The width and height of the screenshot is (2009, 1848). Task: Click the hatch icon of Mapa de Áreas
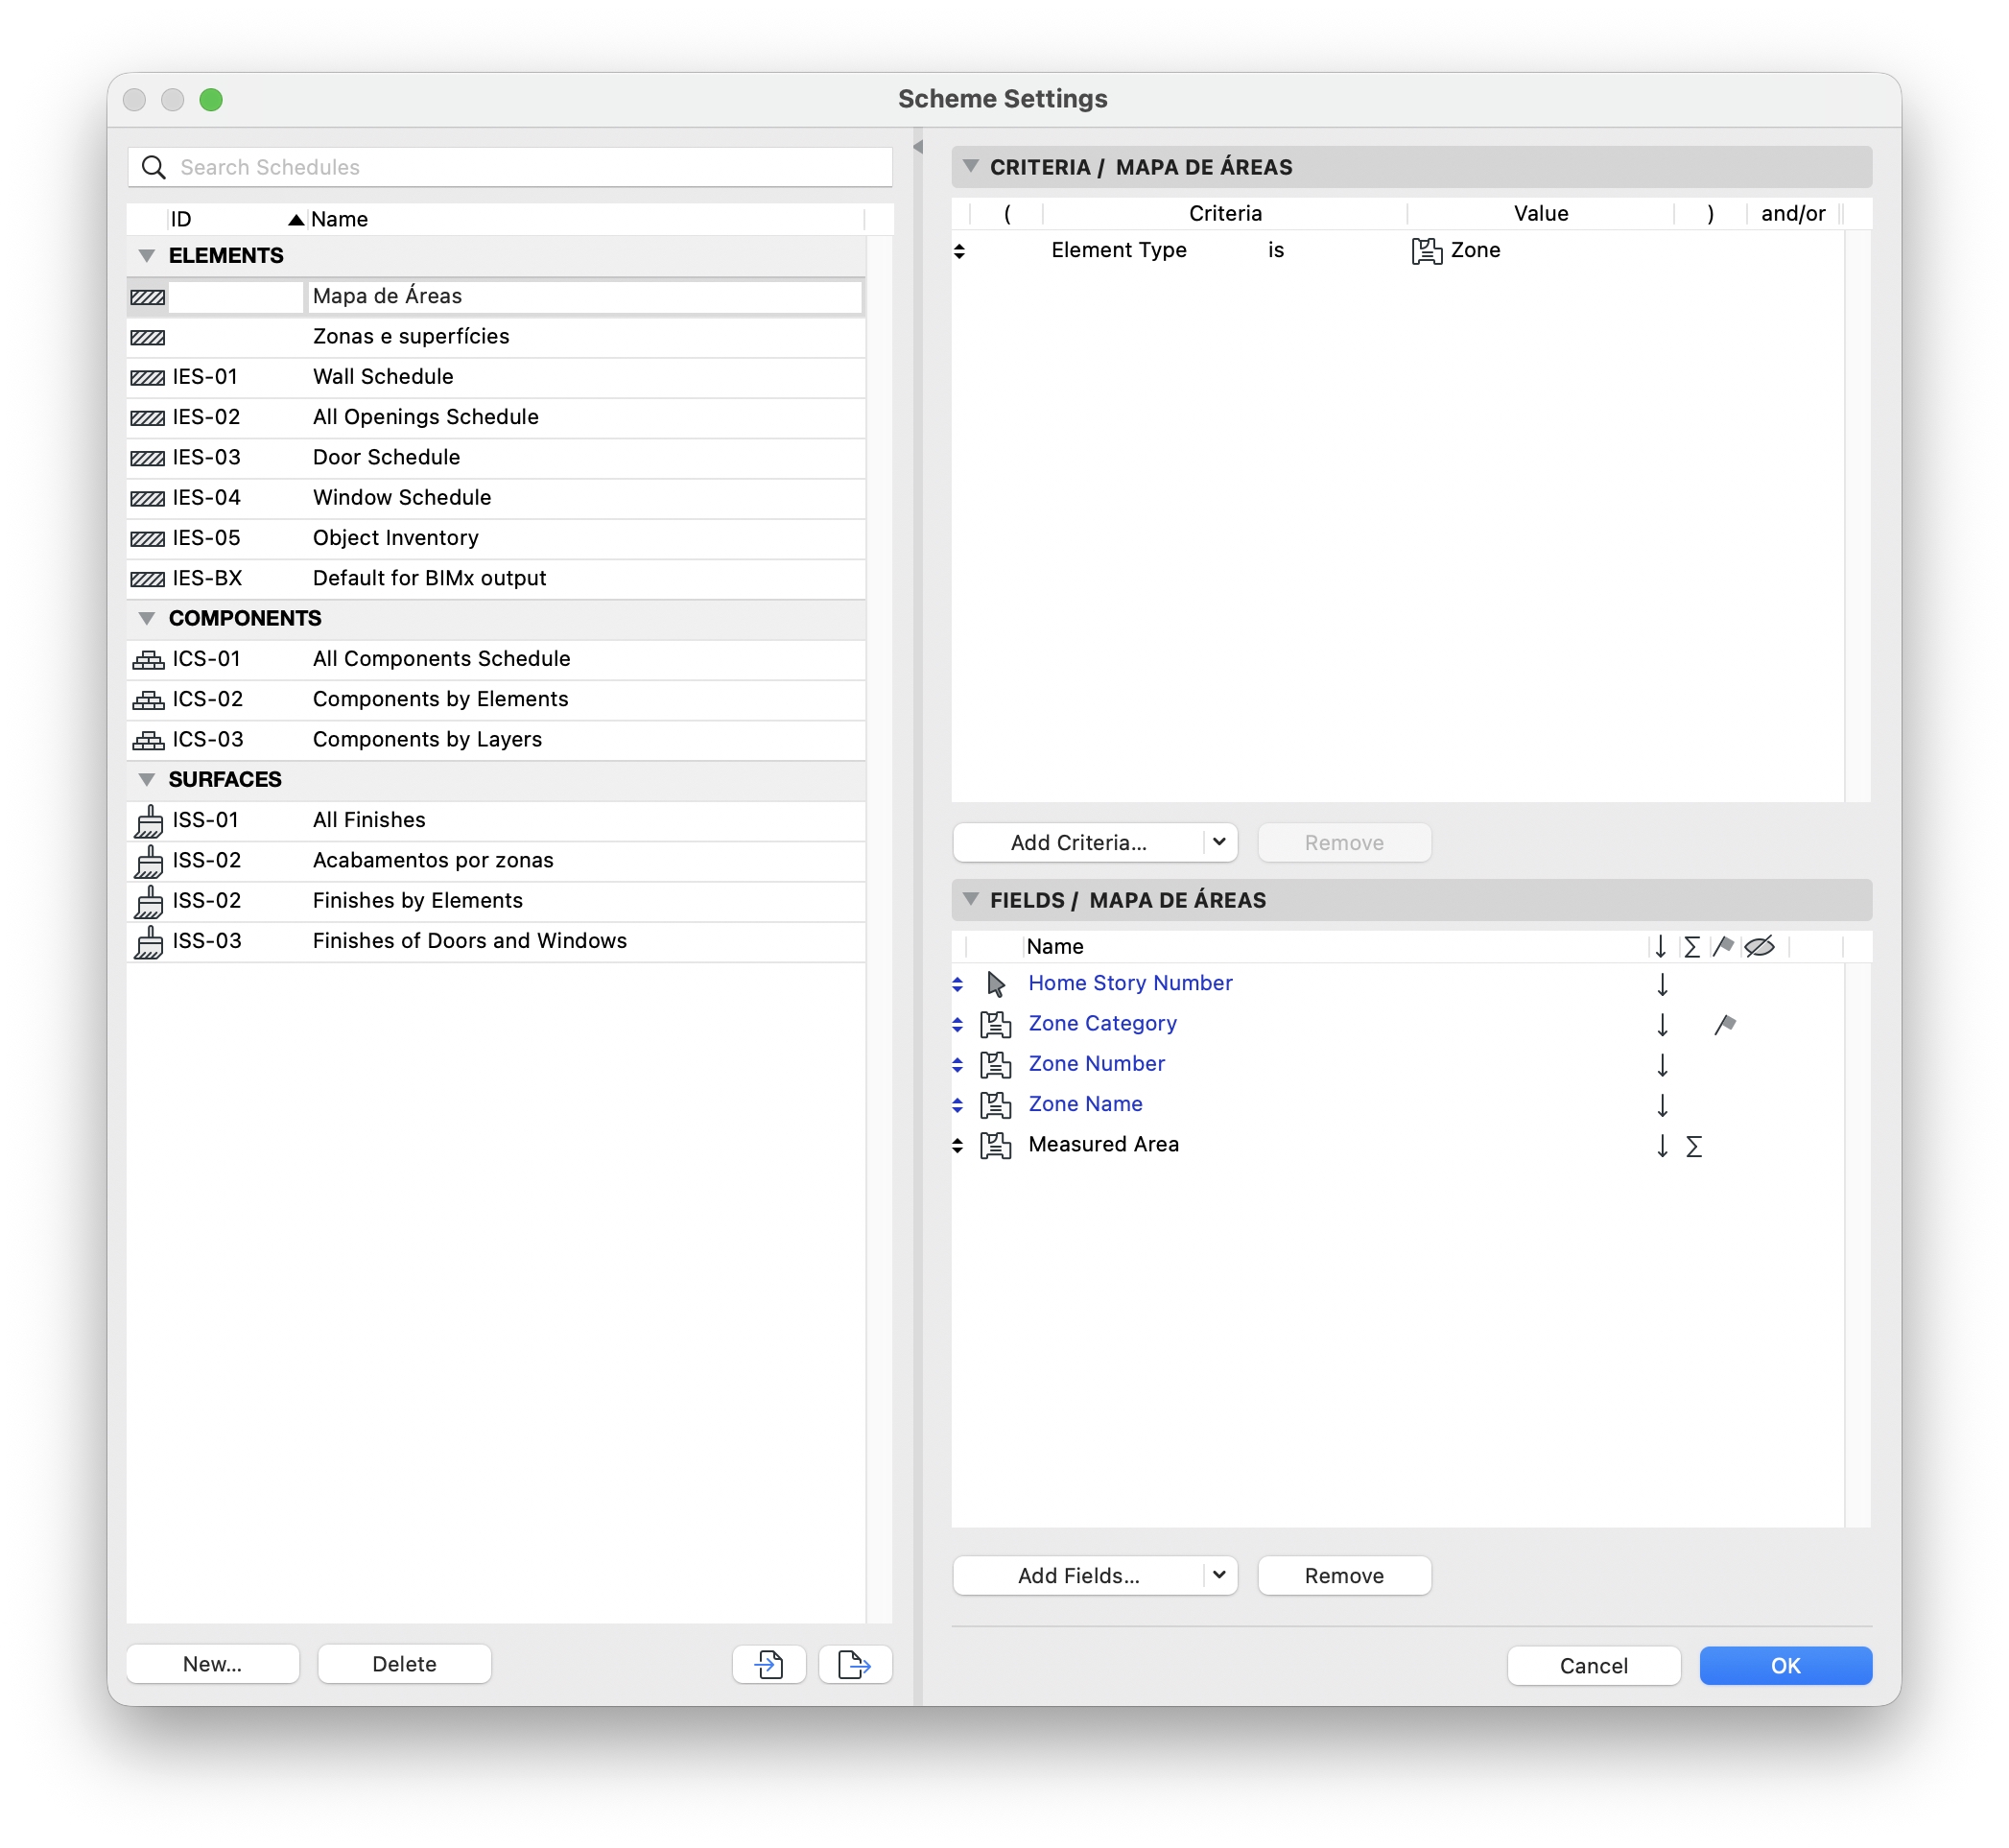(x=148, y=297)
